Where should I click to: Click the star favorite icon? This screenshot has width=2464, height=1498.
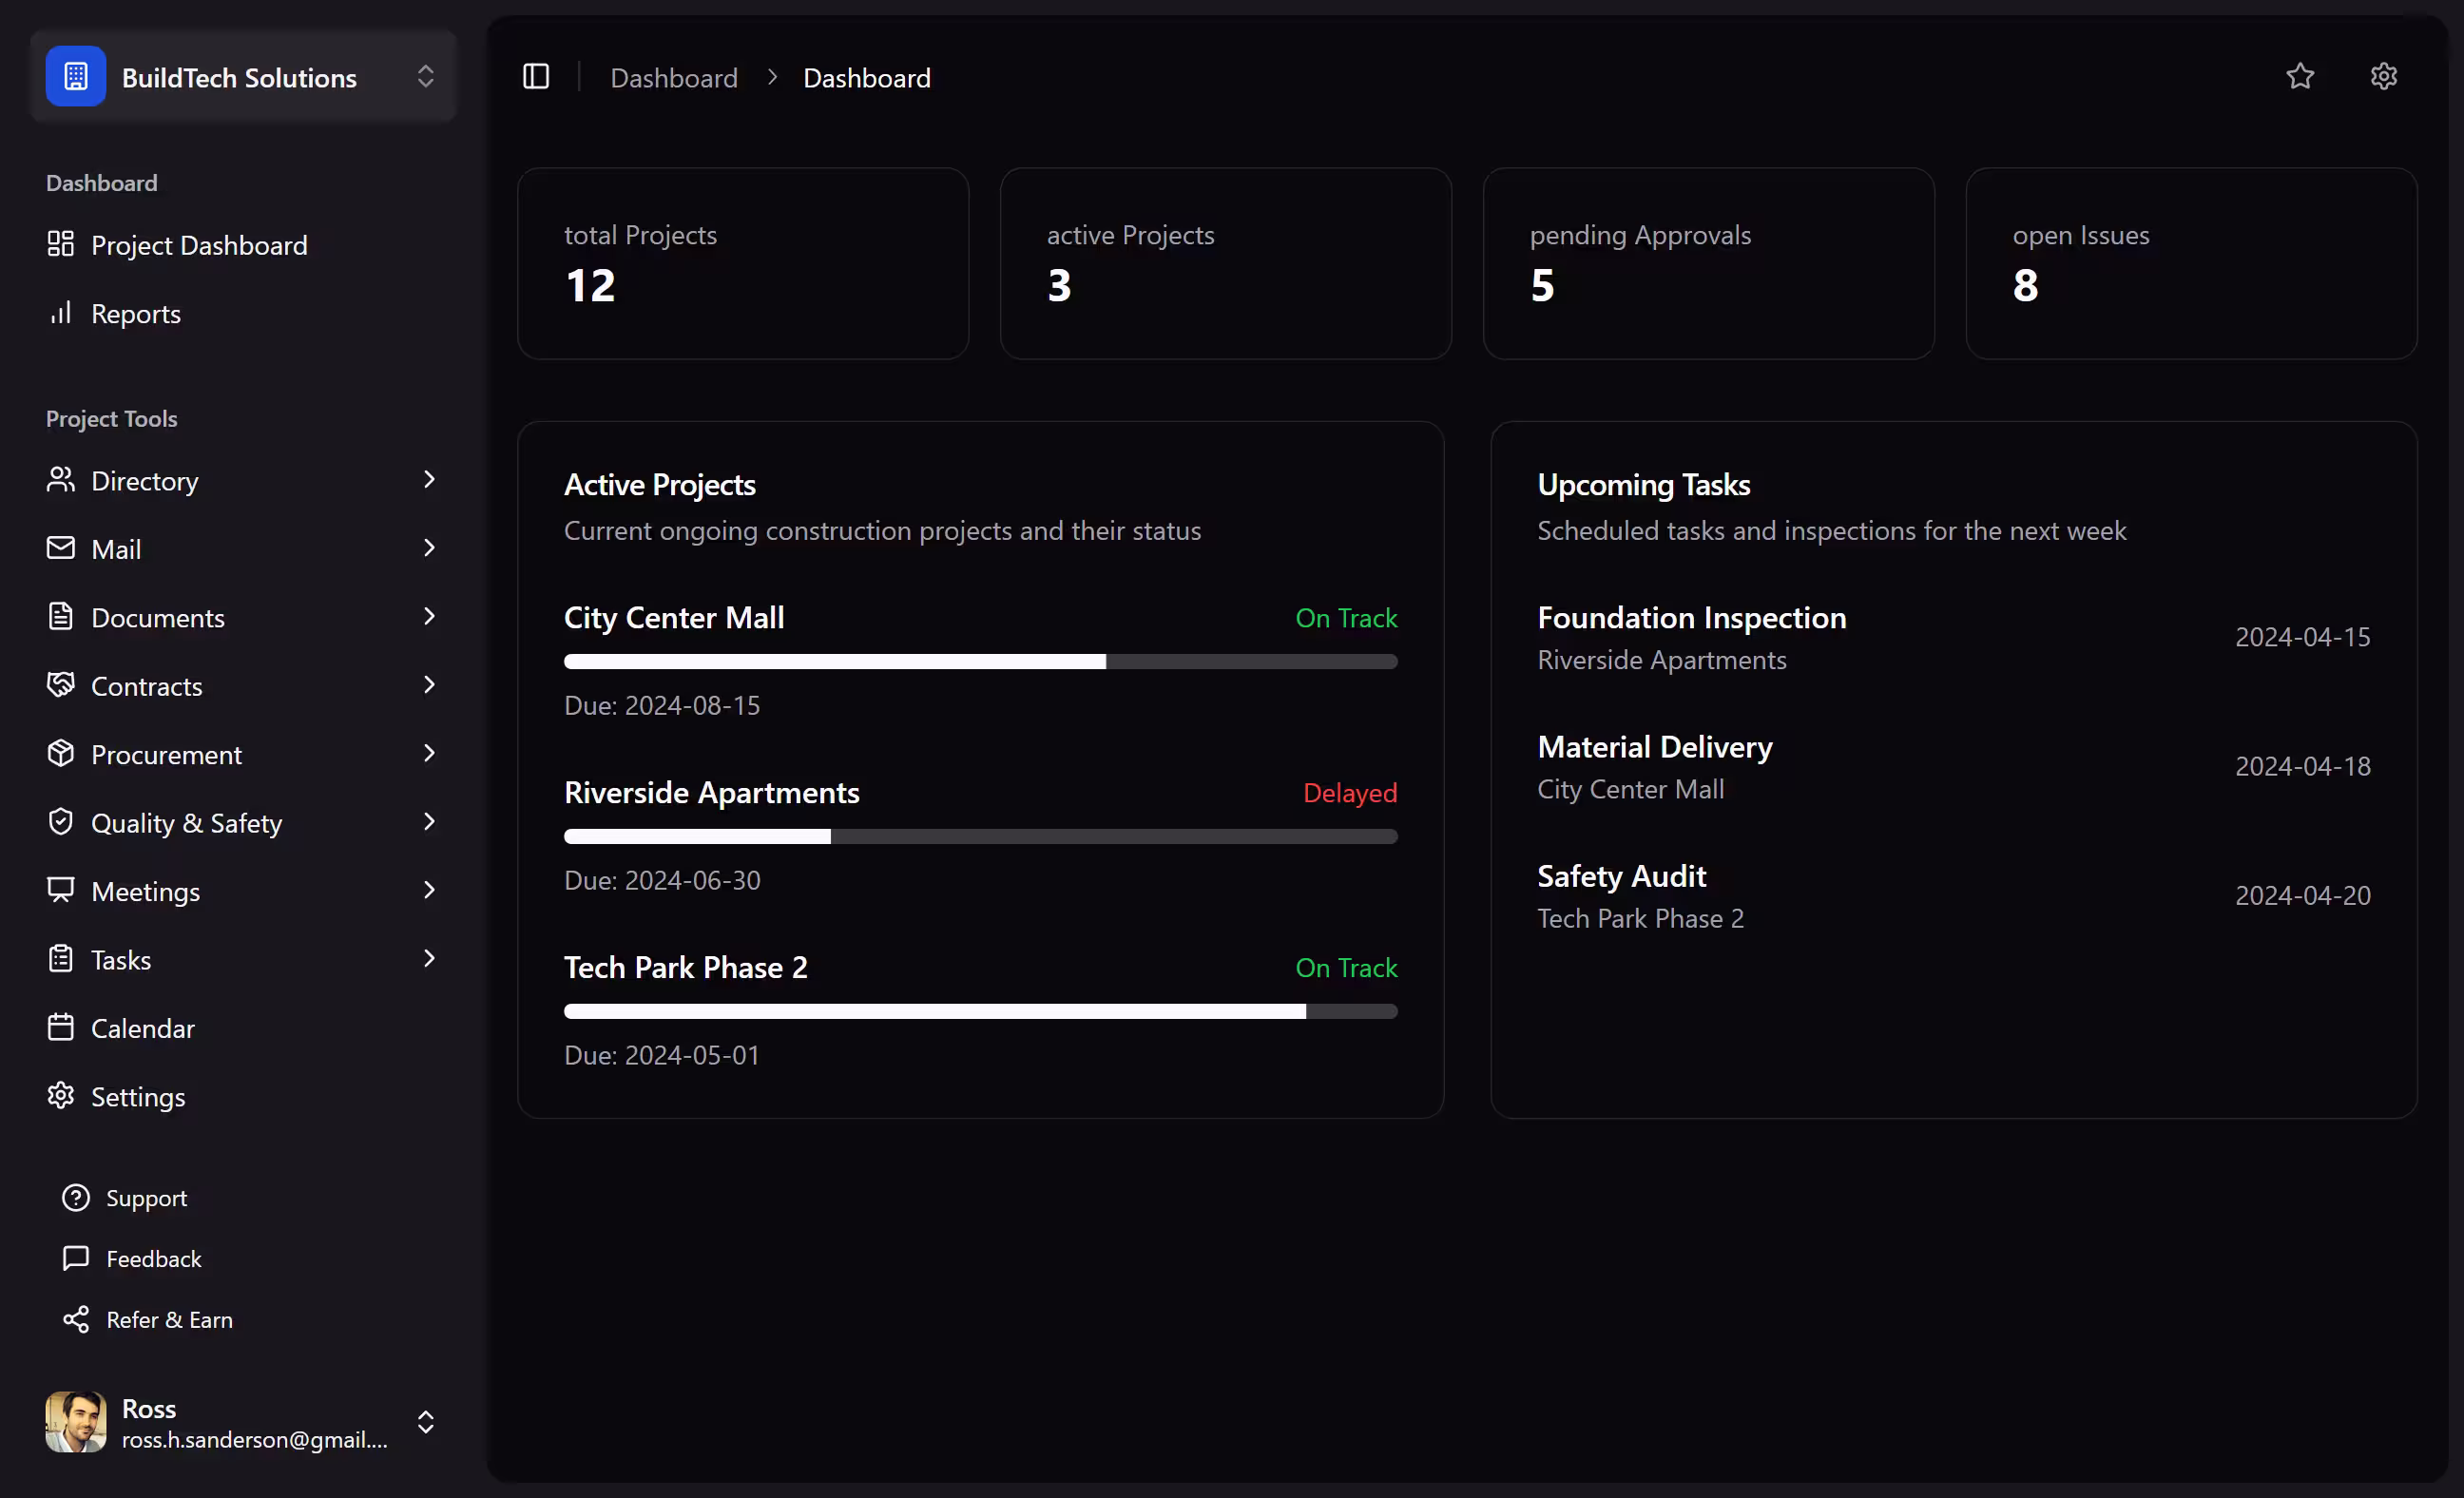(x=2300, y=77)
